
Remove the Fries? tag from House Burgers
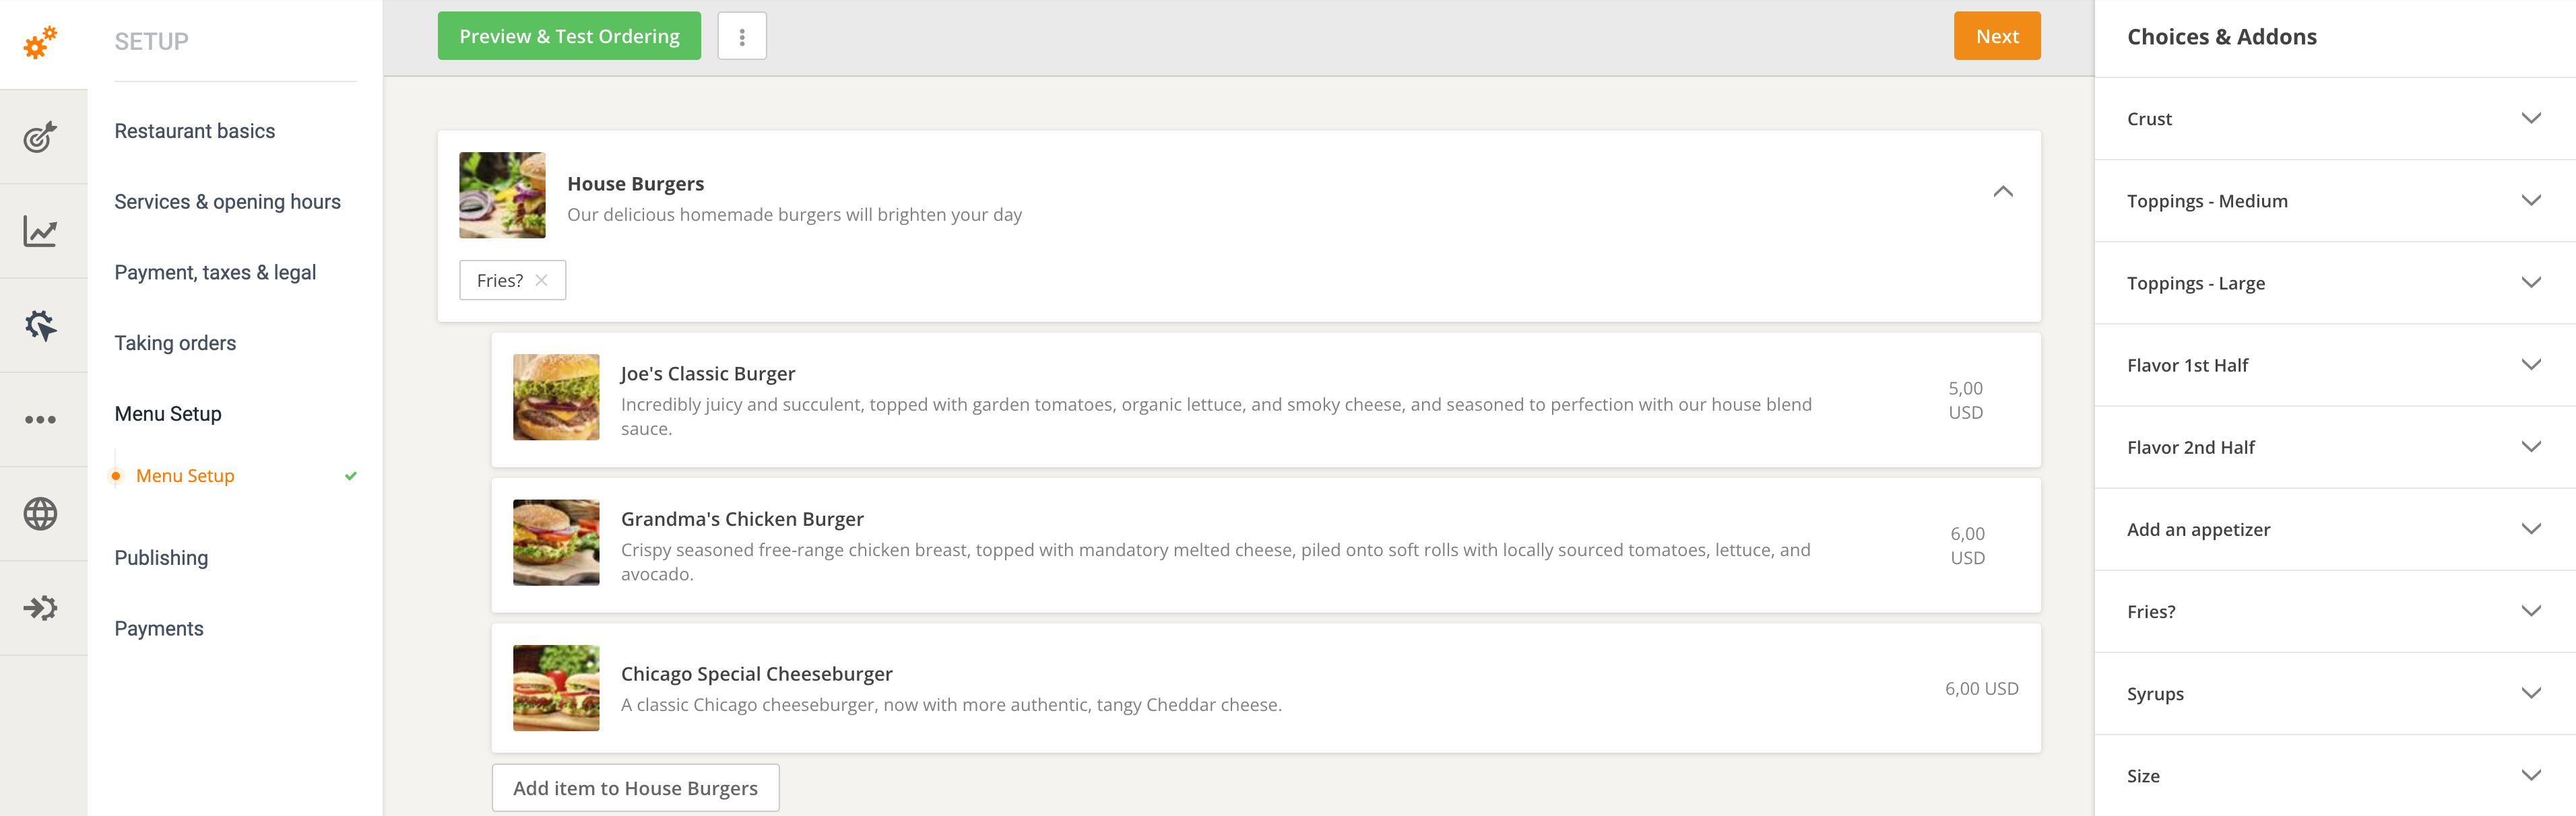coord(541,281)
